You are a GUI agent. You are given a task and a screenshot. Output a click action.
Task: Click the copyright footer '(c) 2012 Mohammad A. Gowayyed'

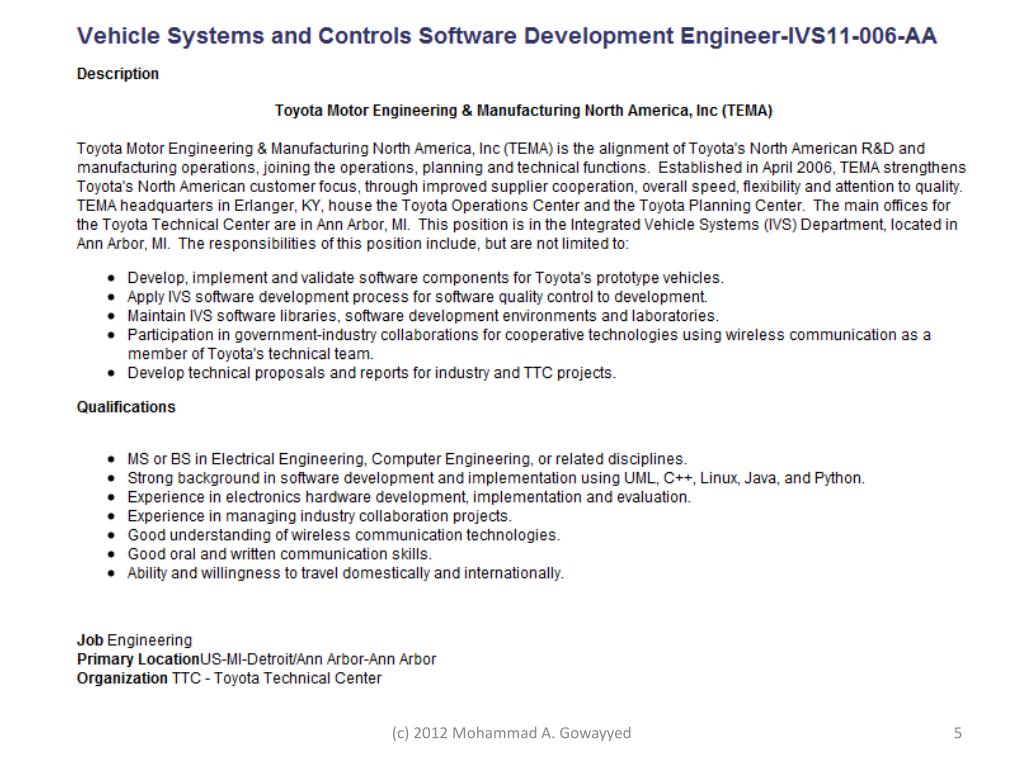pos(511,733)
